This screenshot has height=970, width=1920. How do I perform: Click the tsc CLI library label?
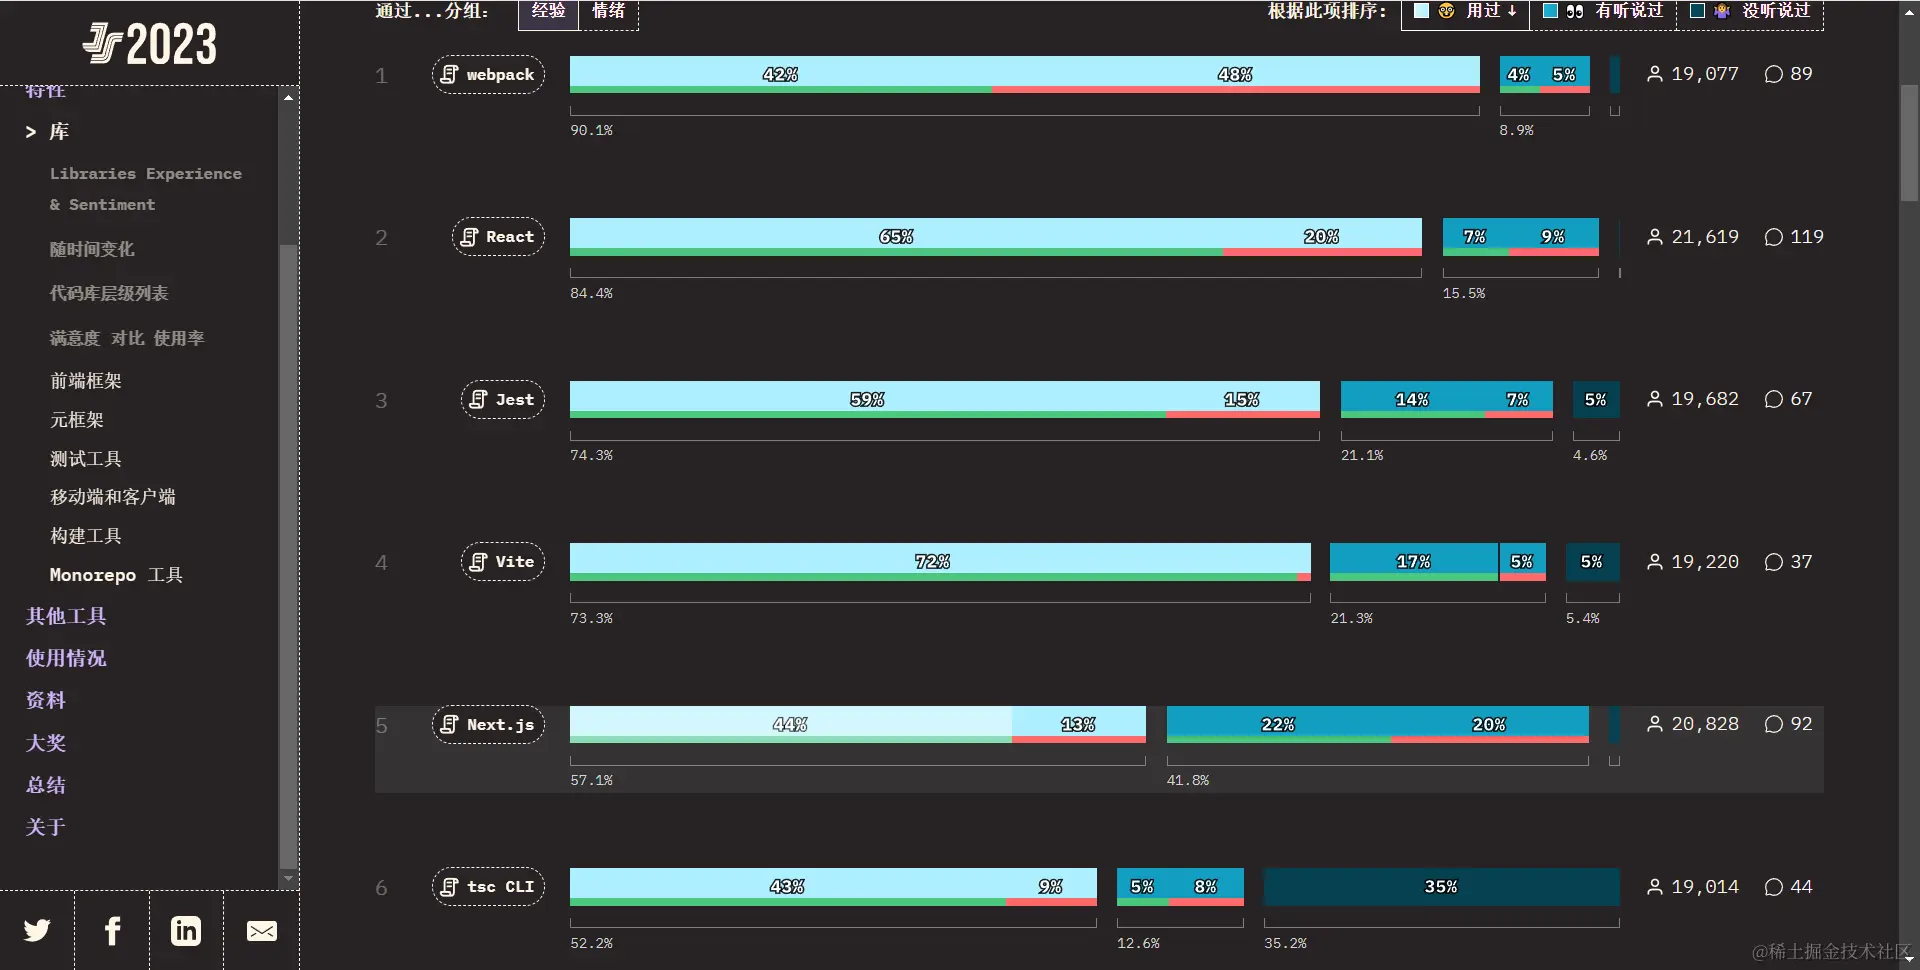click(x=488, y=887)
